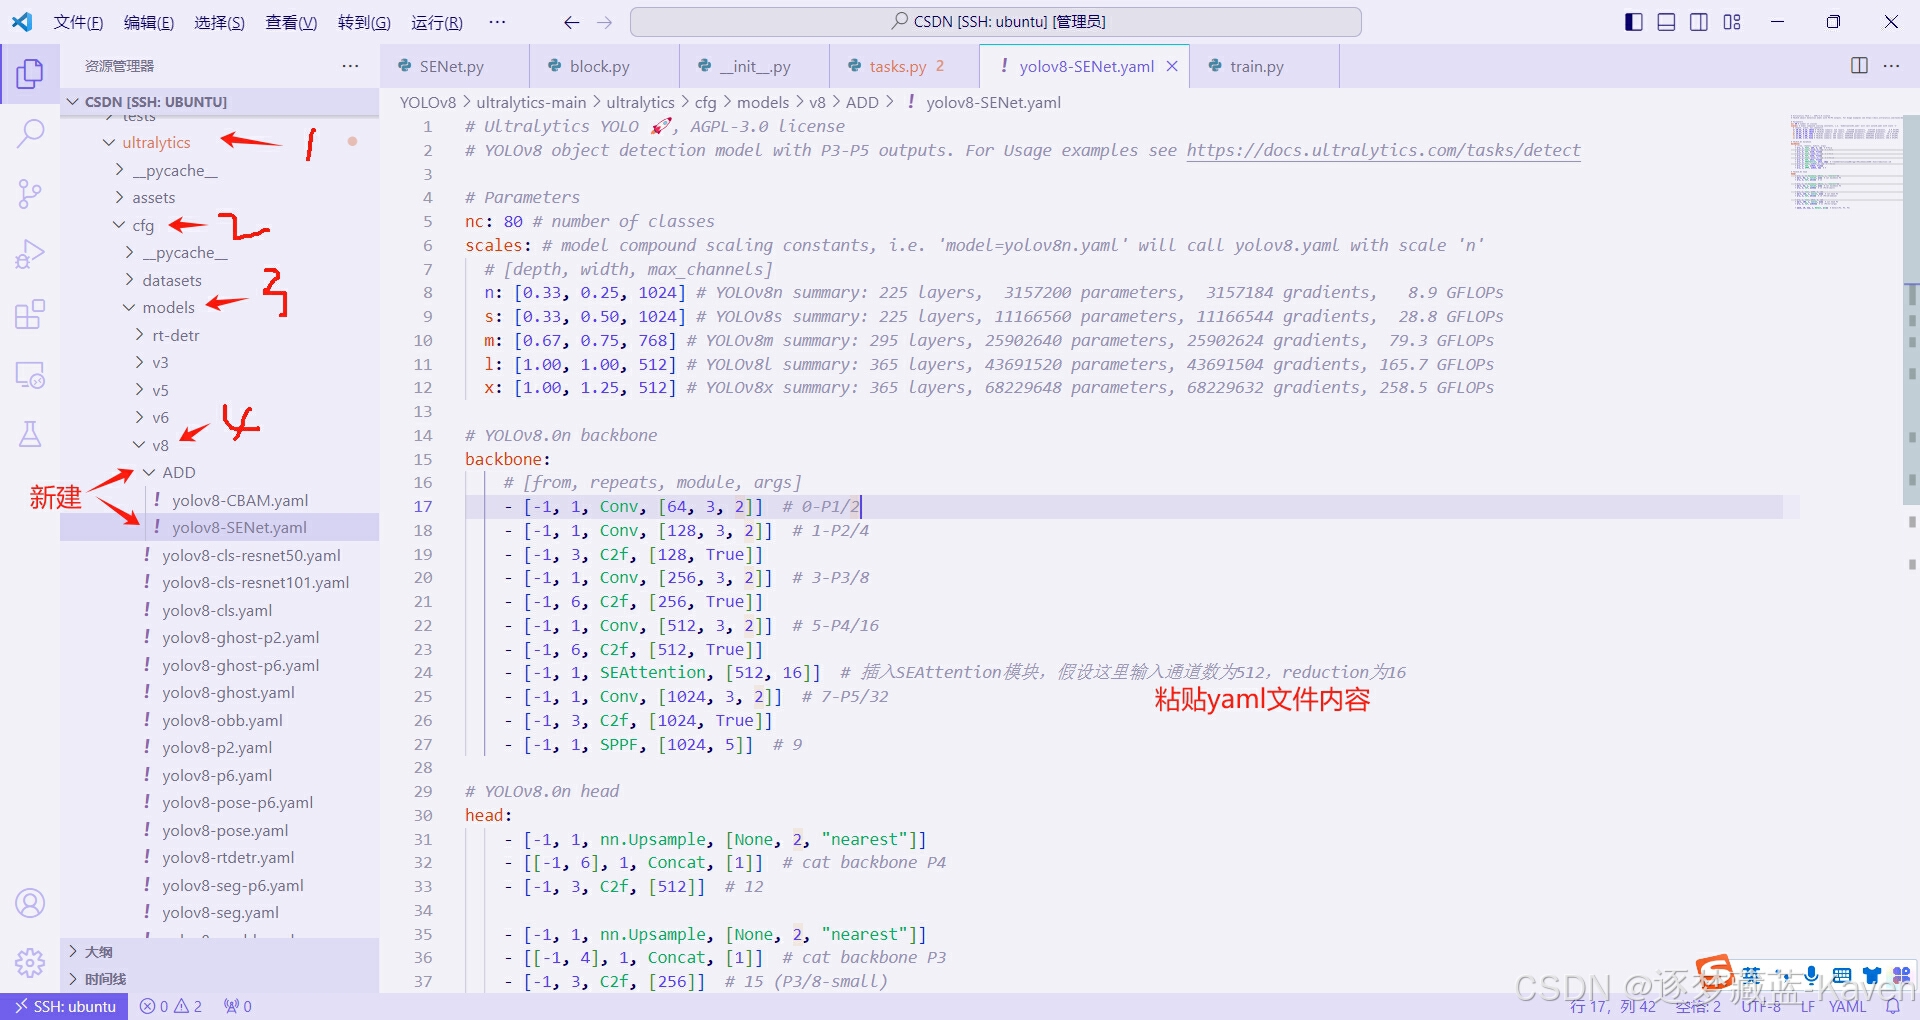Open the 编辑(E) menu
The width and height of the screenshot is (1920, 1020).
pyautogui.click(x=149, y=22)
